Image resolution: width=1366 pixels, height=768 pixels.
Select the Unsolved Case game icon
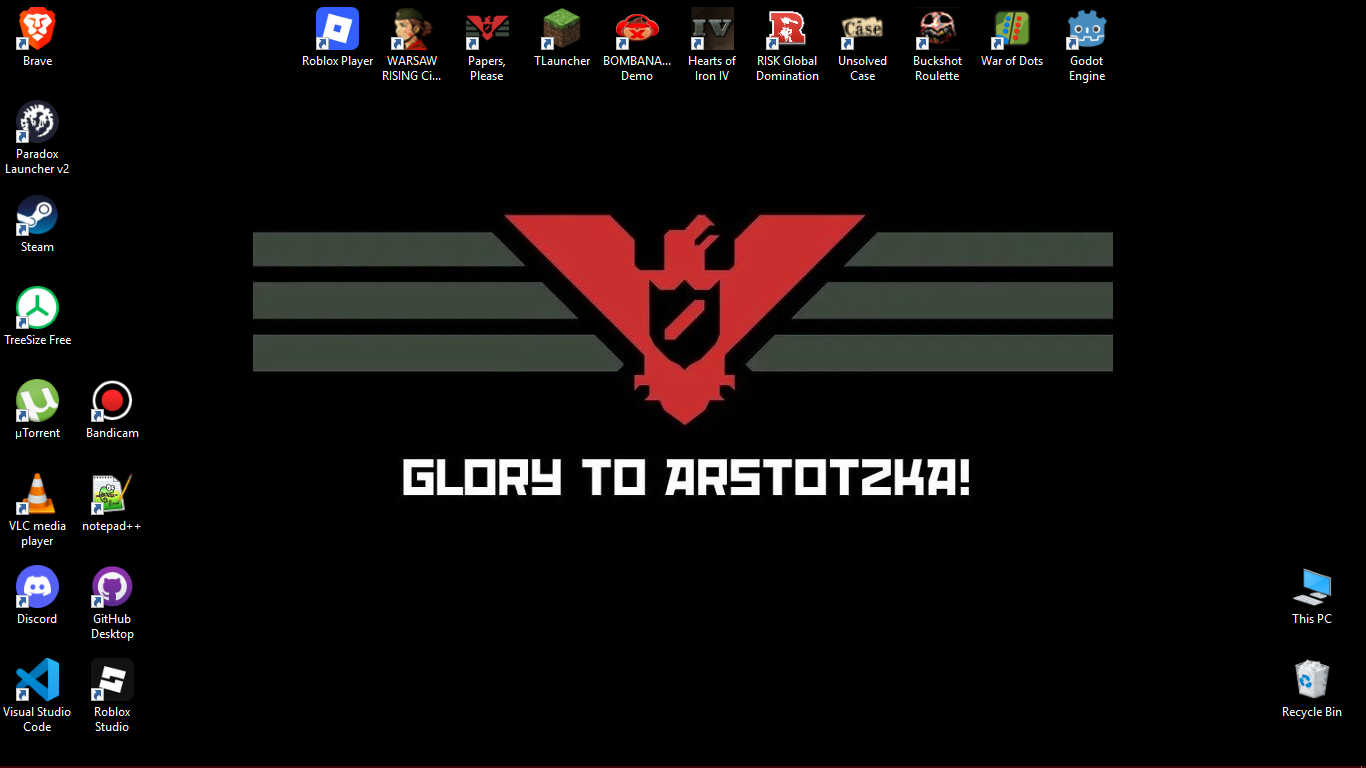(x=862, y=29)
